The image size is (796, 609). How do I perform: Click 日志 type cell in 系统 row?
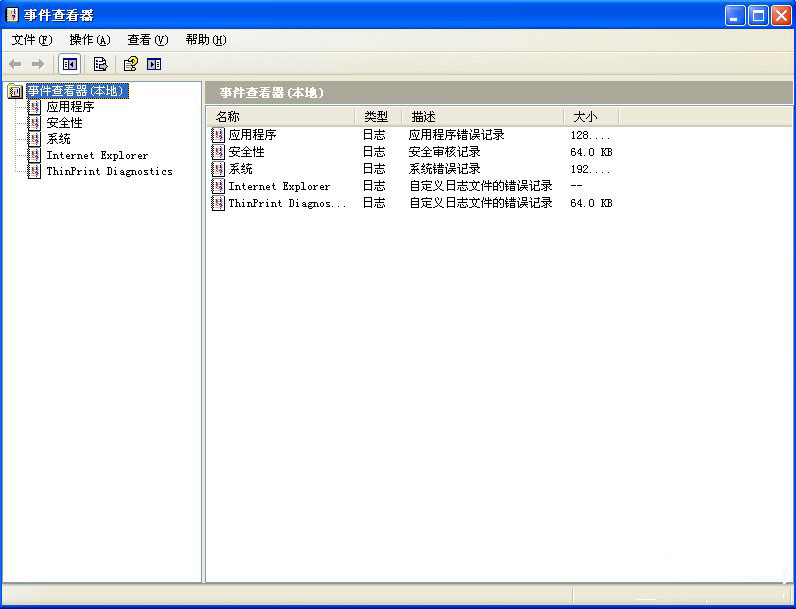[x=374, y=169]
